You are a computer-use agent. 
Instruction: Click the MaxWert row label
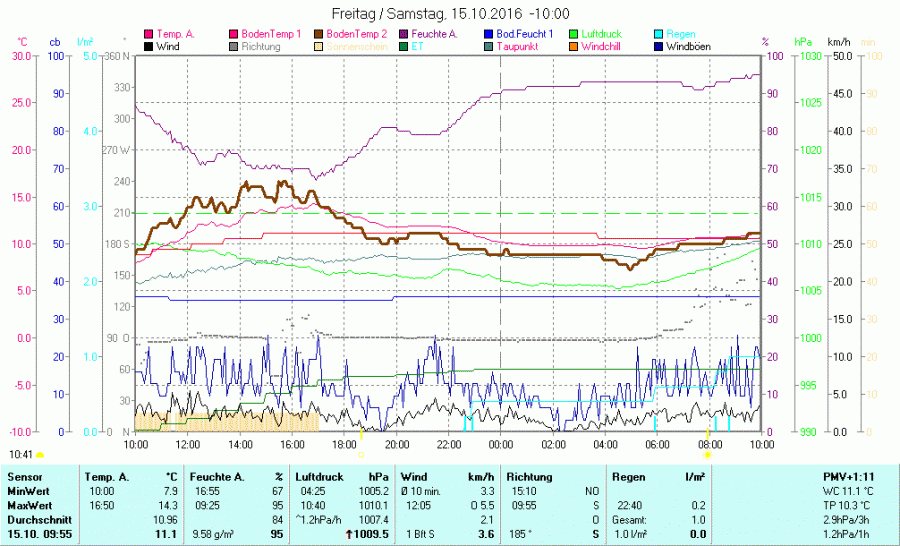pos(28,506)
